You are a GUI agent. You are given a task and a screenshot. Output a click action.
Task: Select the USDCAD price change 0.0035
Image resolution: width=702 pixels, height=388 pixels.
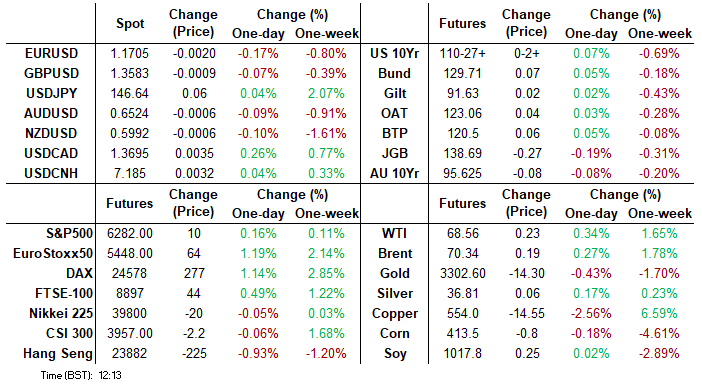click(x=194, y=153)
